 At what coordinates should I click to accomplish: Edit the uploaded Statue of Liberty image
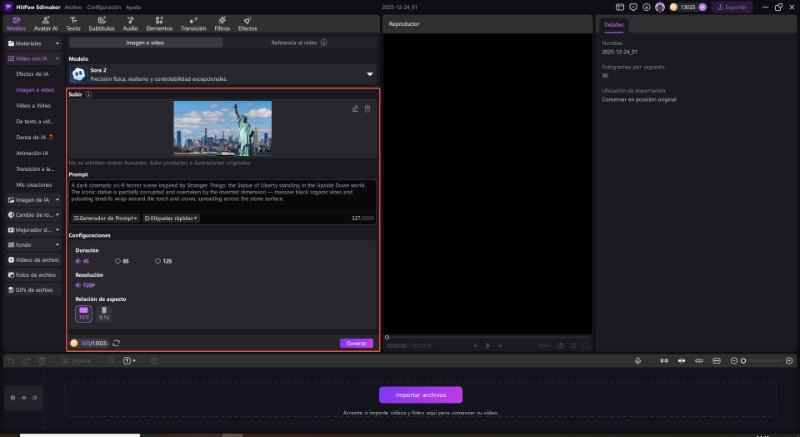[355, 109]
